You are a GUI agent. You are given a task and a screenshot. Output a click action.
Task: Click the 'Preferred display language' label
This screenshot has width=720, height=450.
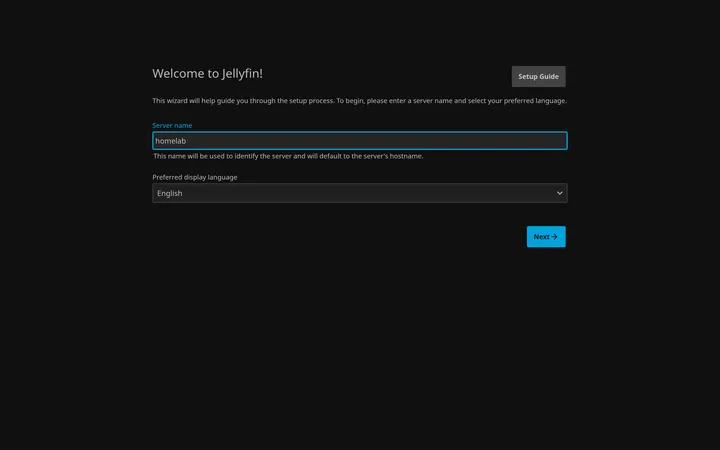(195, 177)
